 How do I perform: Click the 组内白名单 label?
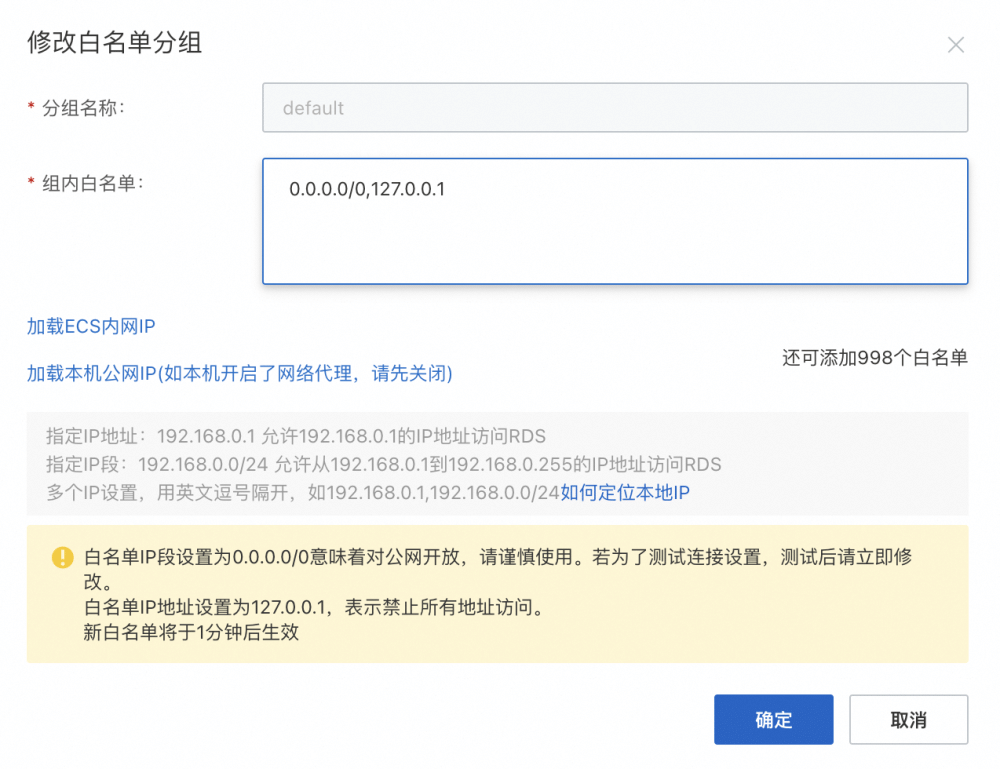tap(92, 183)
